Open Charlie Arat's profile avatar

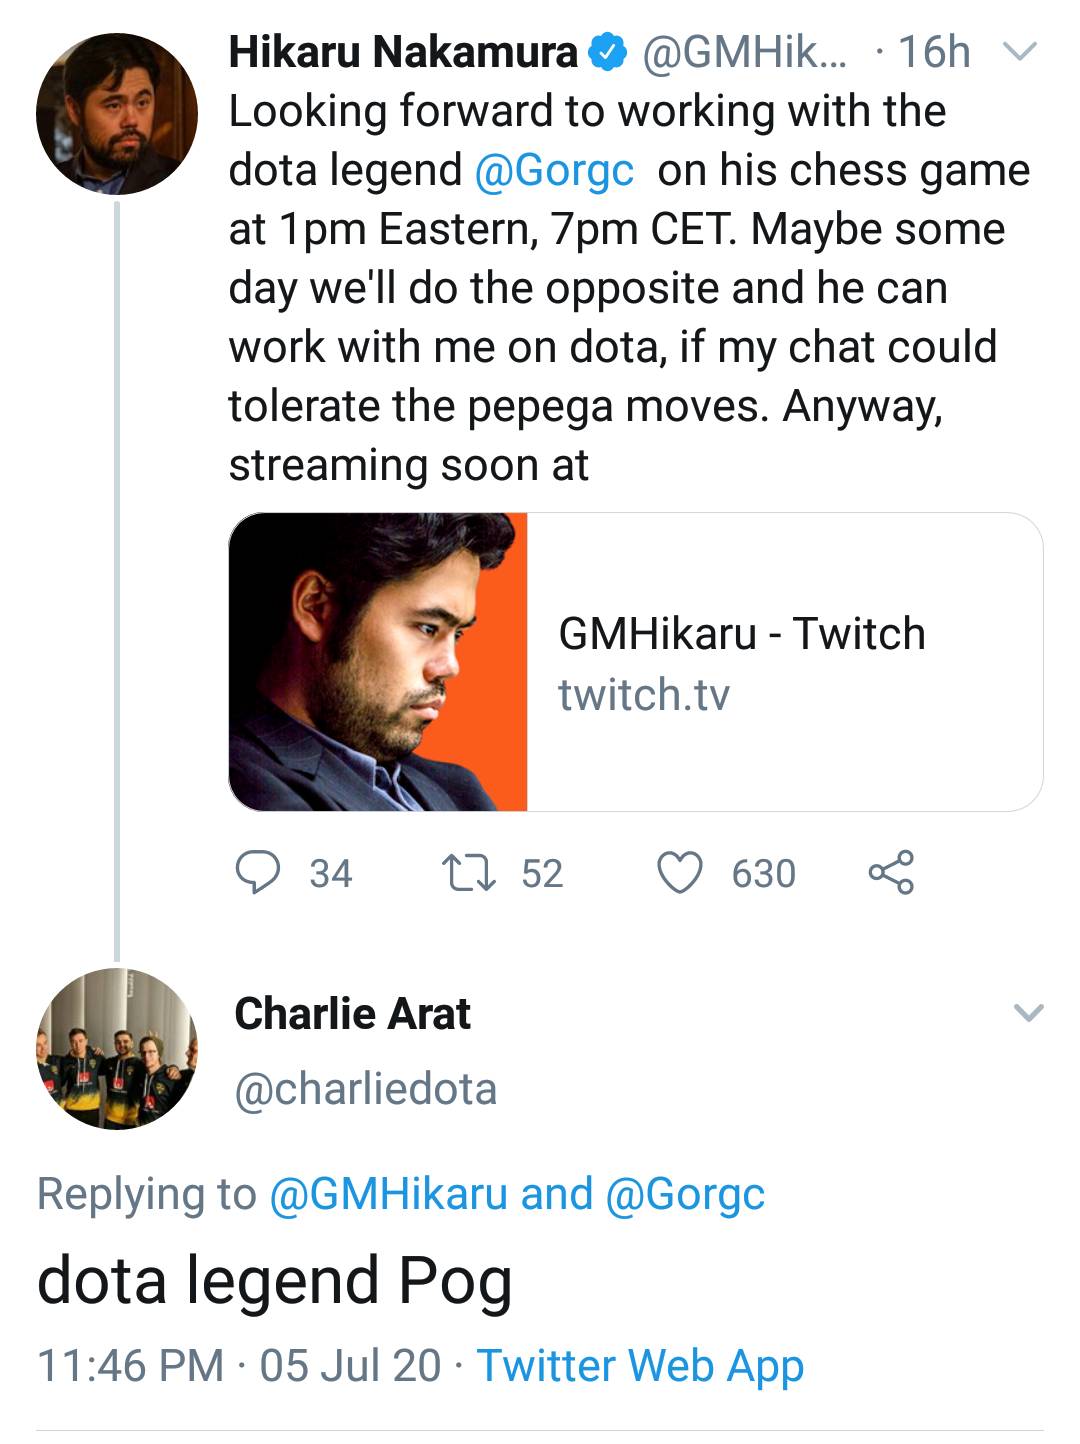[117, 1048]
